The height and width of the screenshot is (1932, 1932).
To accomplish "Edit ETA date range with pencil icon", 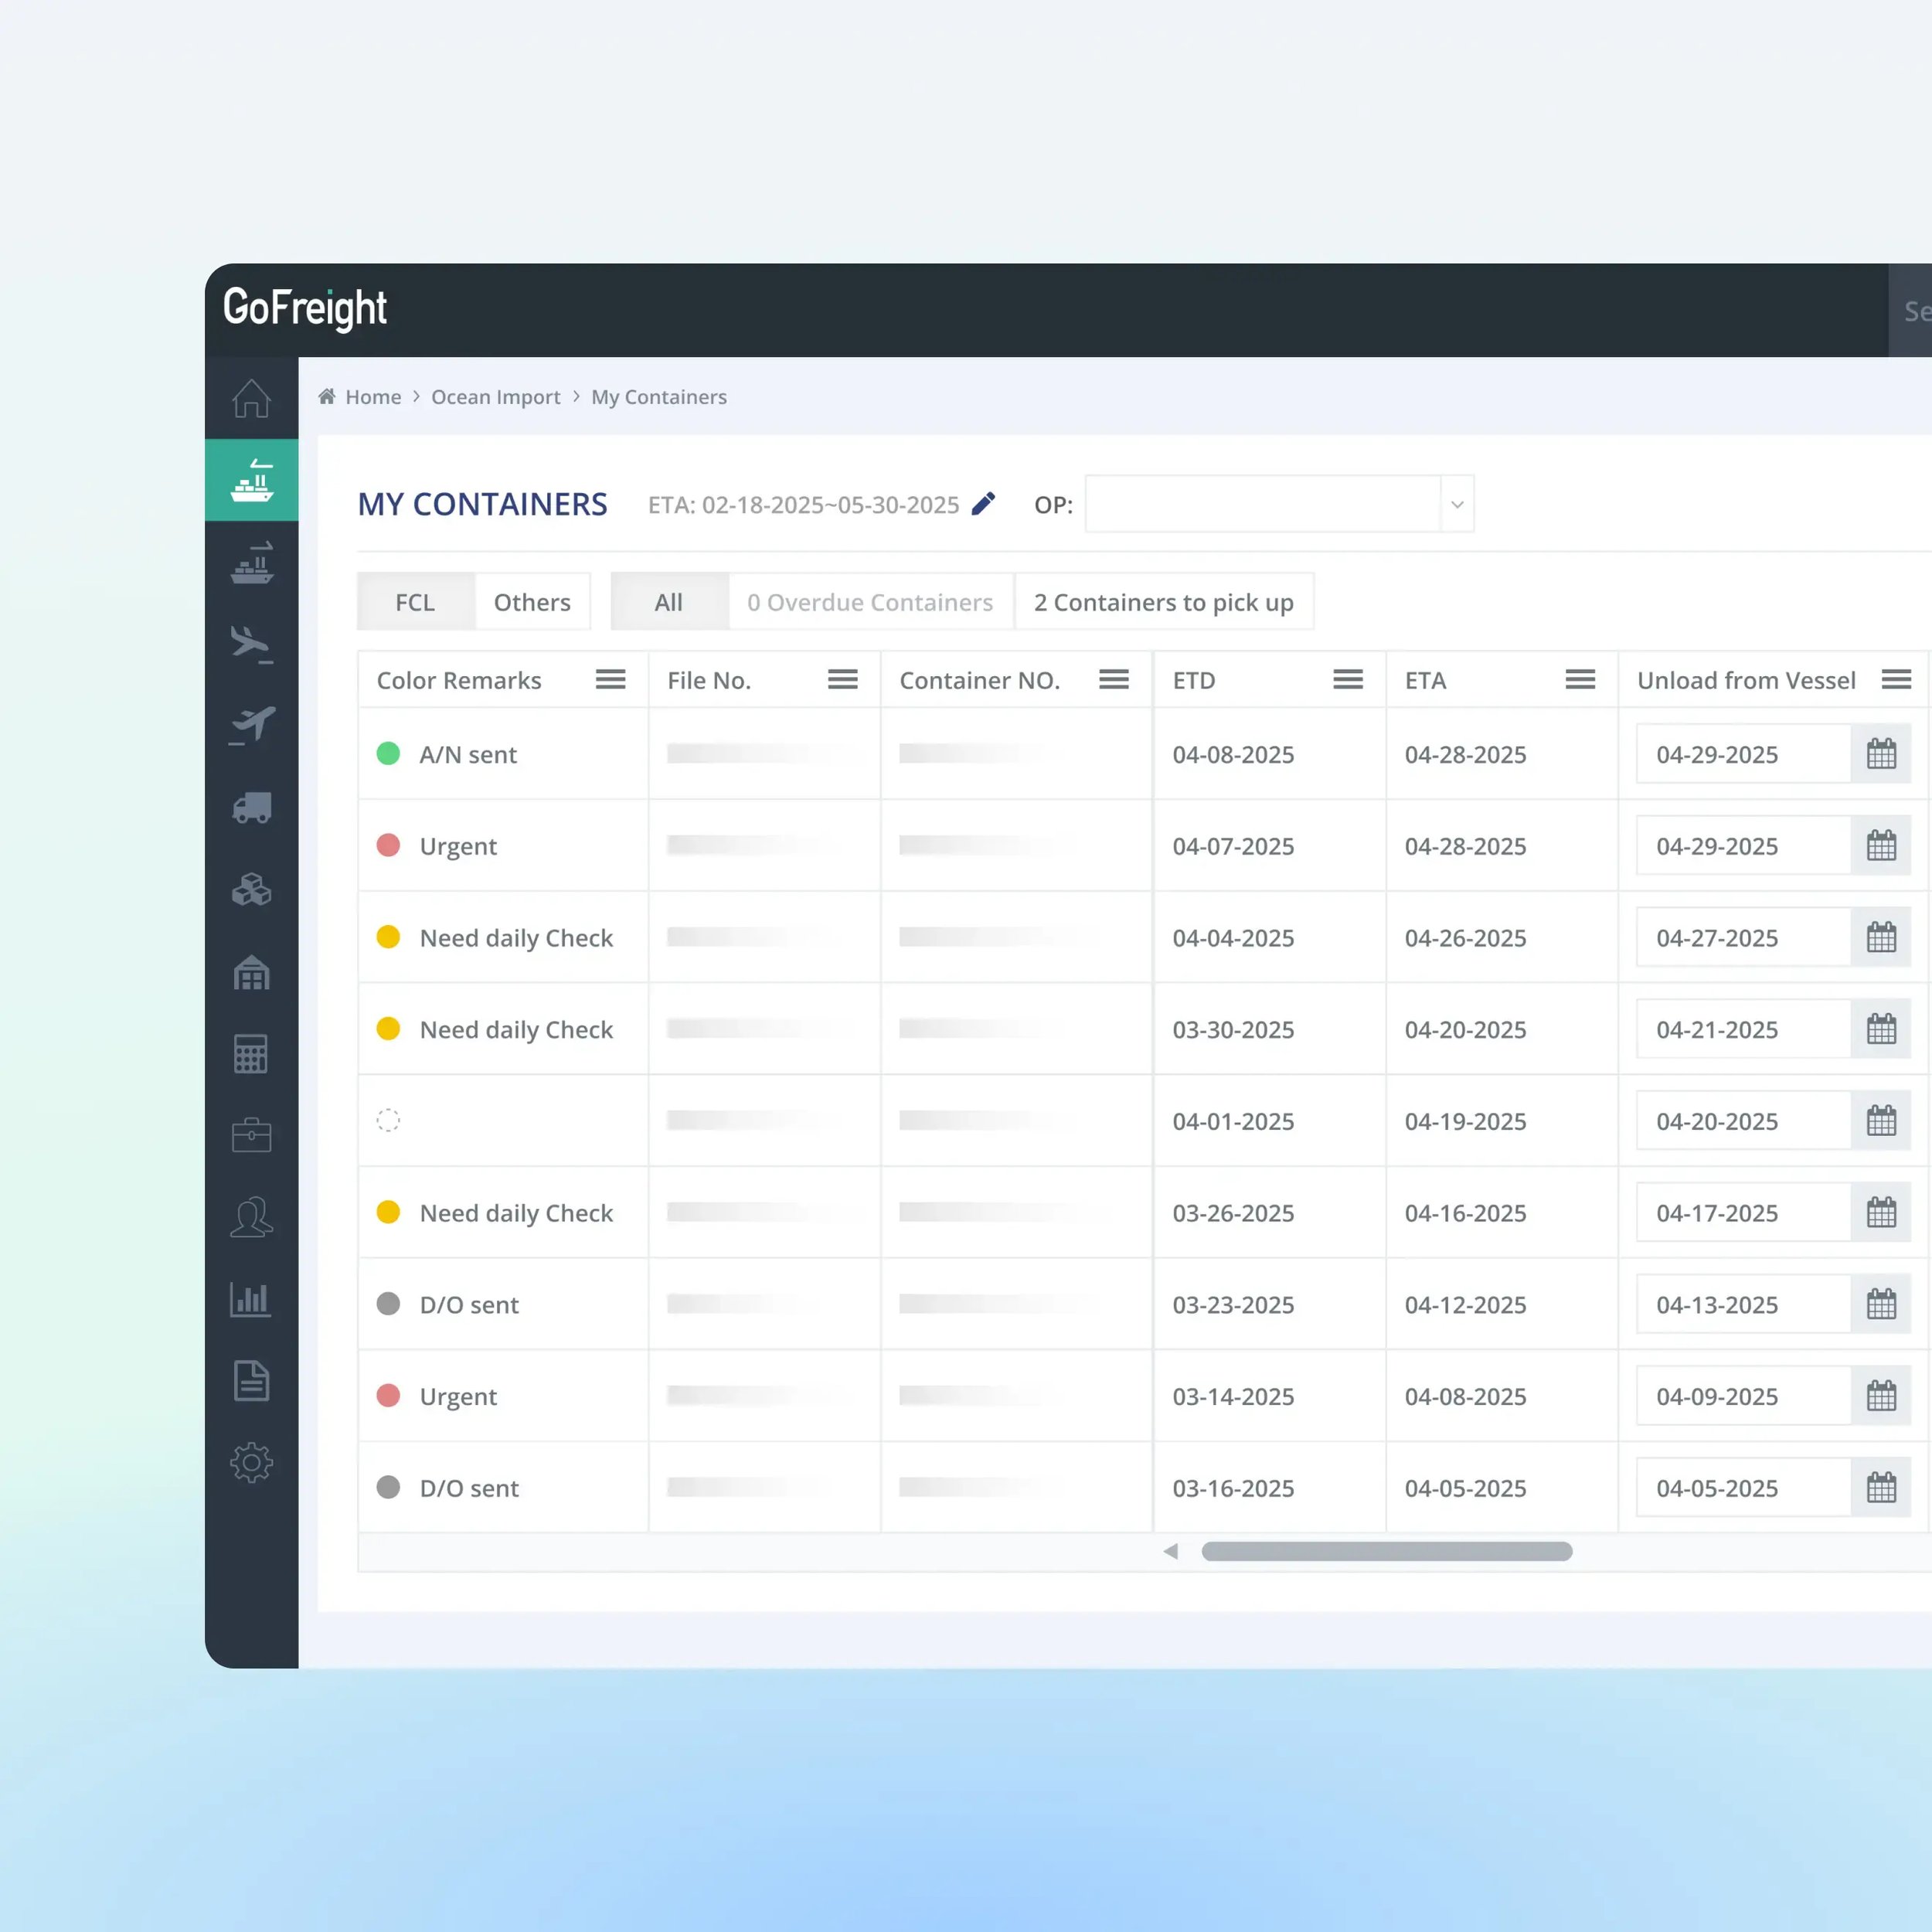I will point(983,504).
